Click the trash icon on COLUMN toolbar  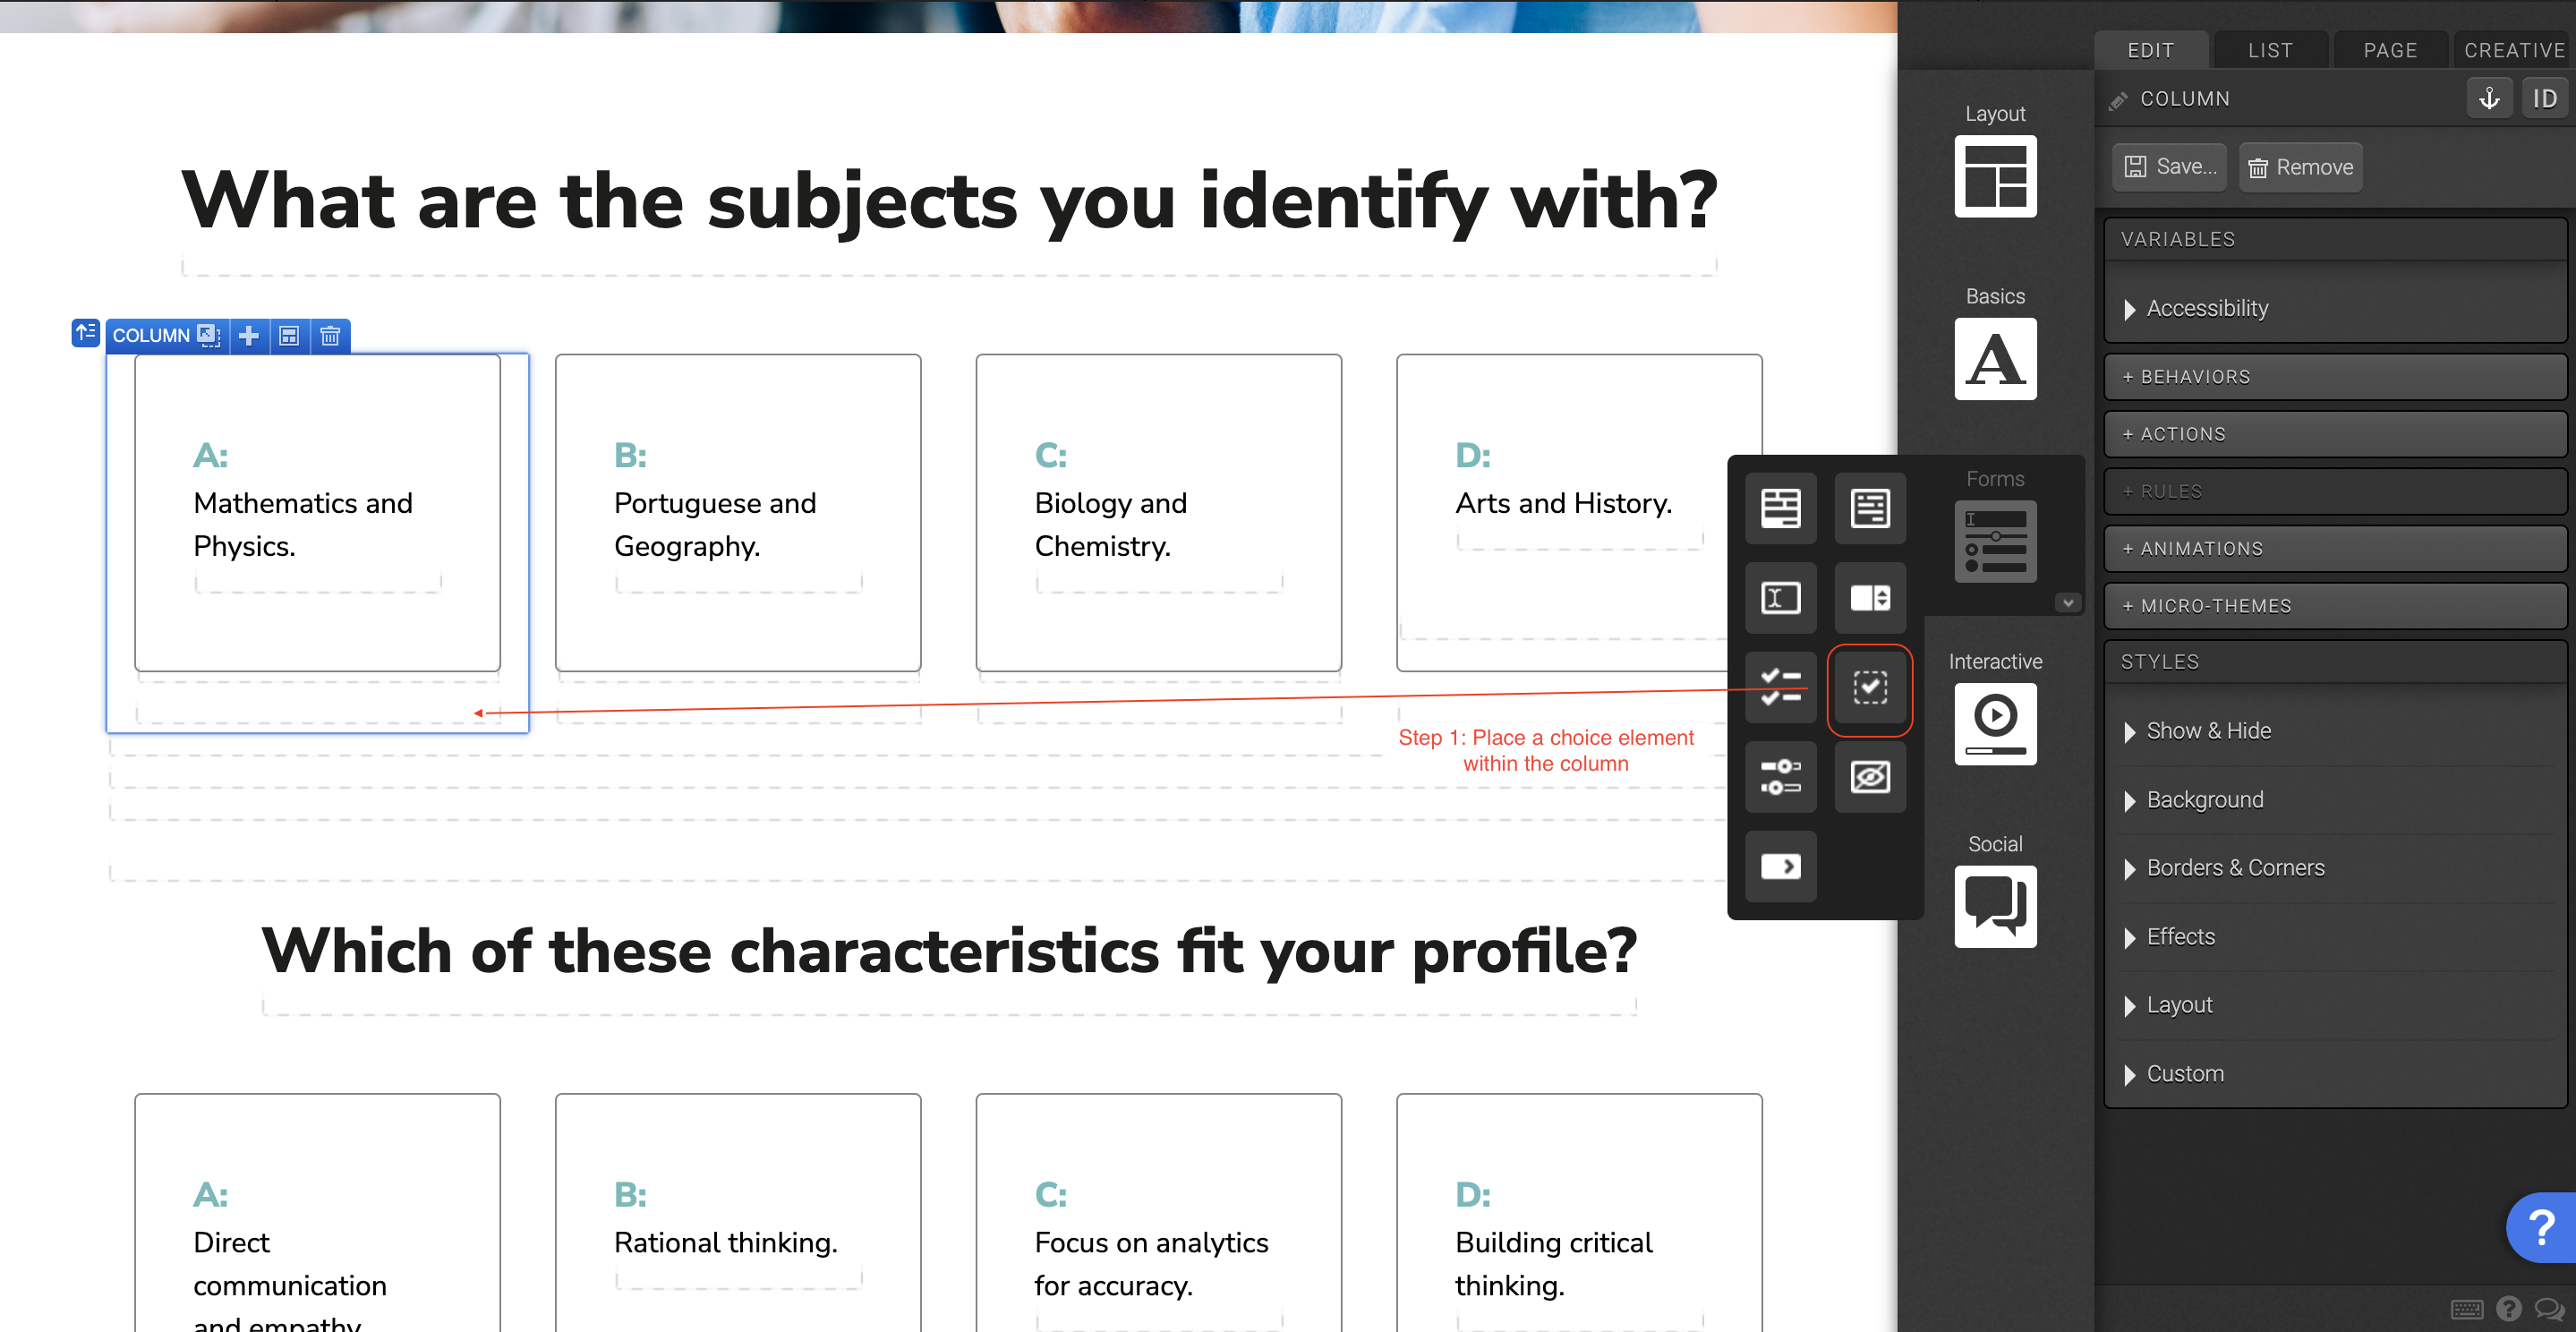pos(330,336)
